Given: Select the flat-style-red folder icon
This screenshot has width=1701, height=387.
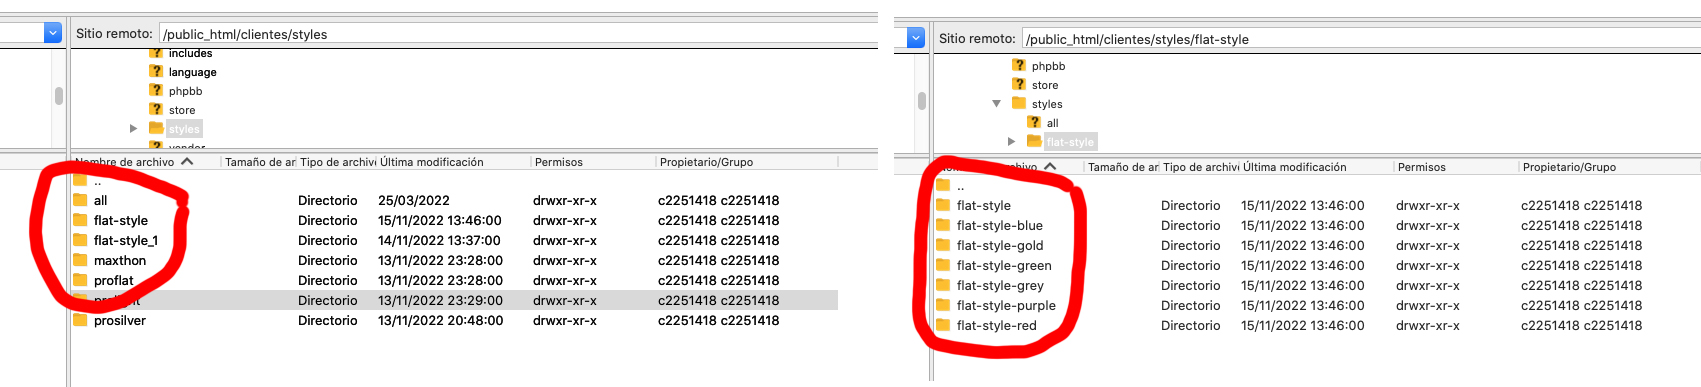Looking at the screenshot, I should pos(943,325).
